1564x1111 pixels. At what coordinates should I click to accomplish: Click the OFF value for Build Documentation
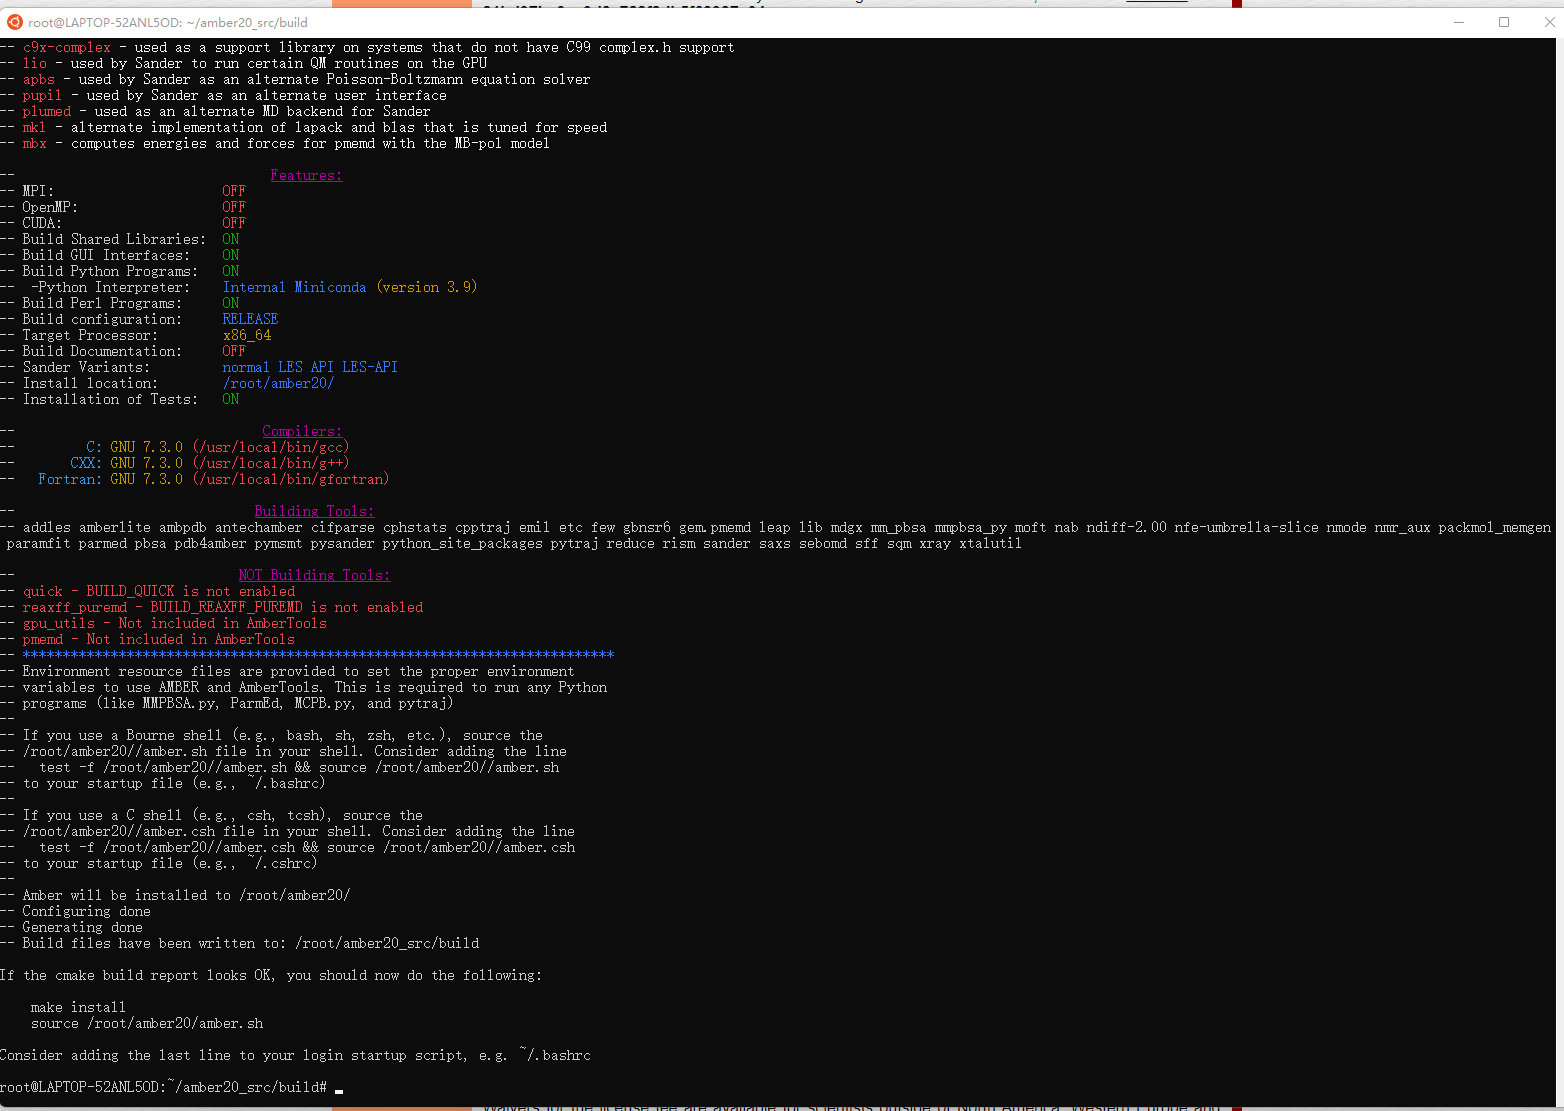pos(234,351)
